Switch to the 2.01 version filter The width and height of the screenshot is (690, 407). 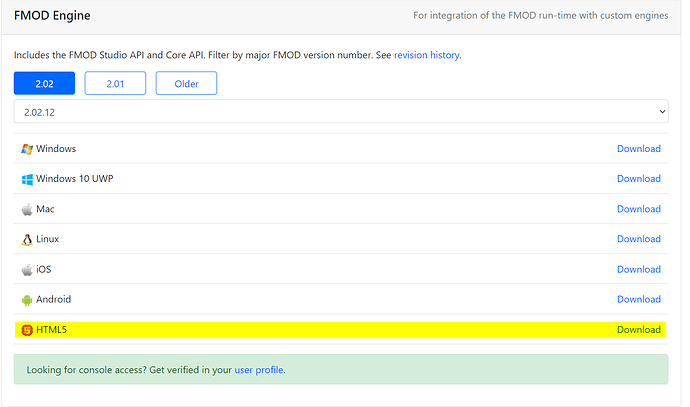pos(115,83)
